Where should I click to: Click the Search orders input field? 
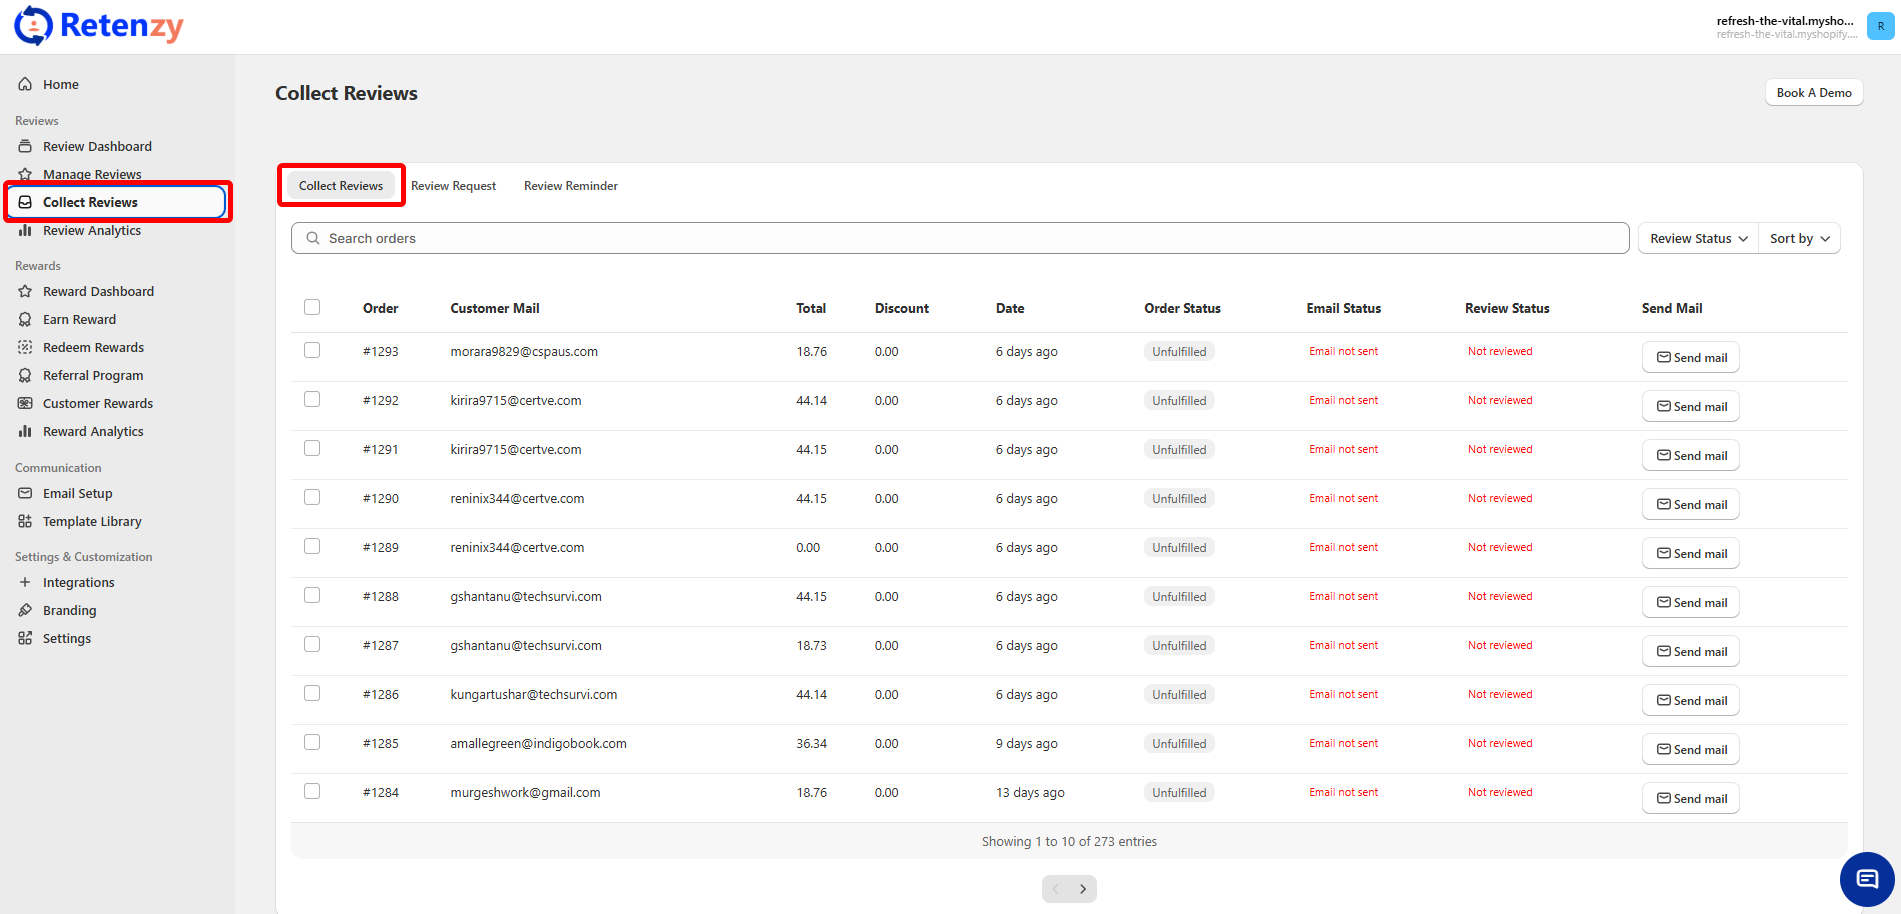click(x=960, y=238)
